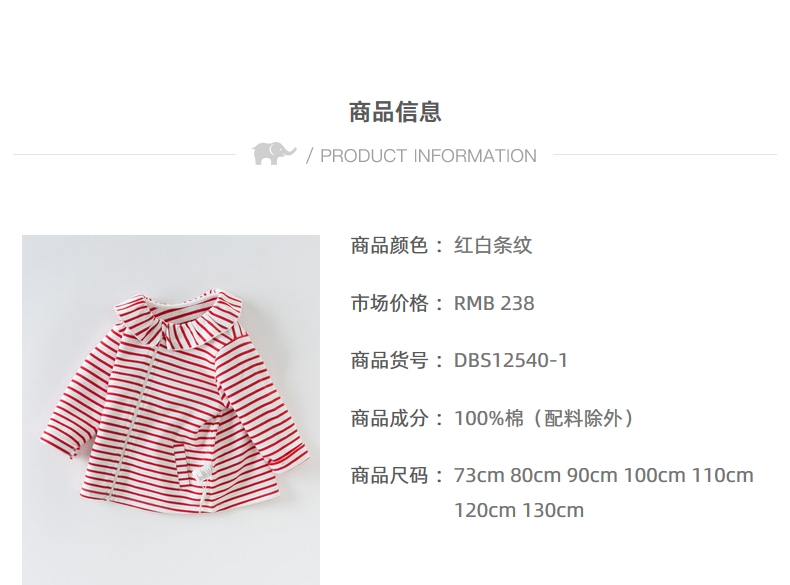This screenshot has height=585, width=790.
Task: Select the 90cm size option
Action: point(592,476)
